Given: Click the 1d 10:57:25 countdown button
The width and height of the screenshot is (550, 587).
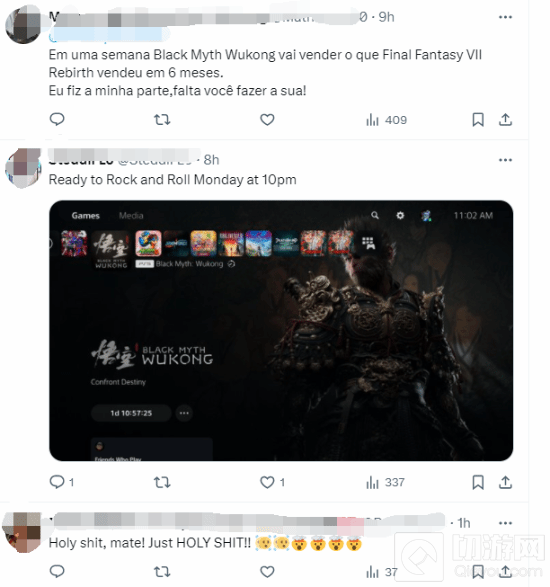Looking at the screenshot, I should click(131, 413).
